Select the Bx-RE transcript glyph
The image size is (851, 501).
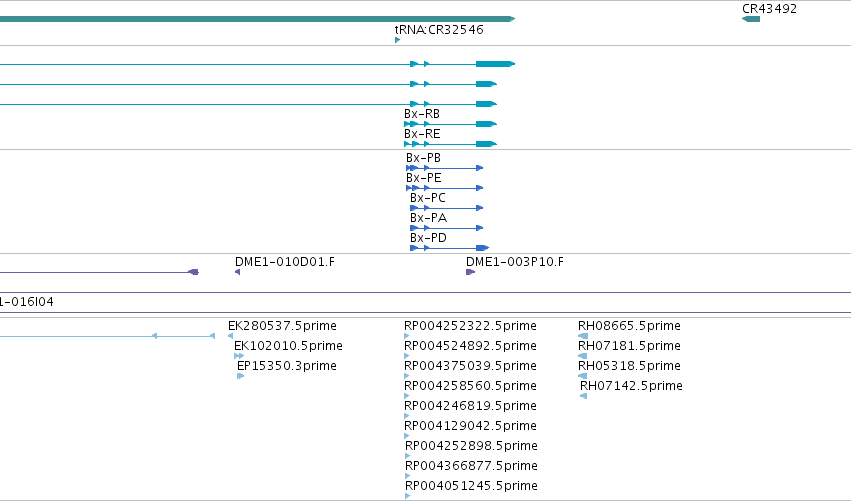coord(450,144)
